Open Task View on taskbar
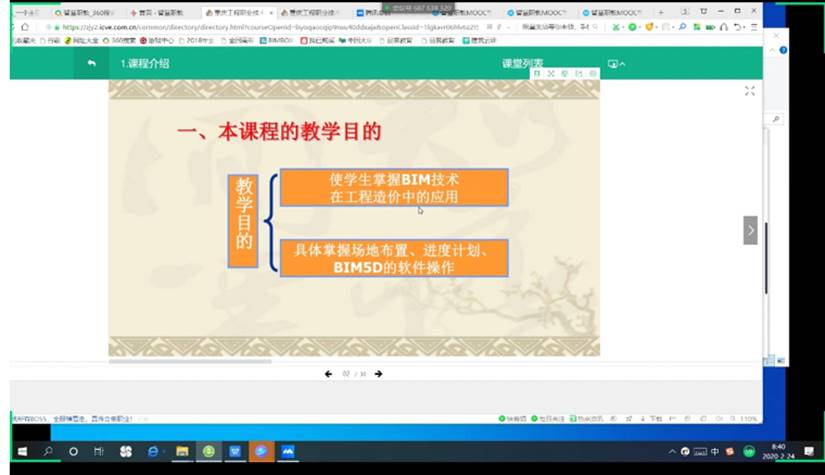Viewport: 825px width, 475px height. click(x=98, y=451)
